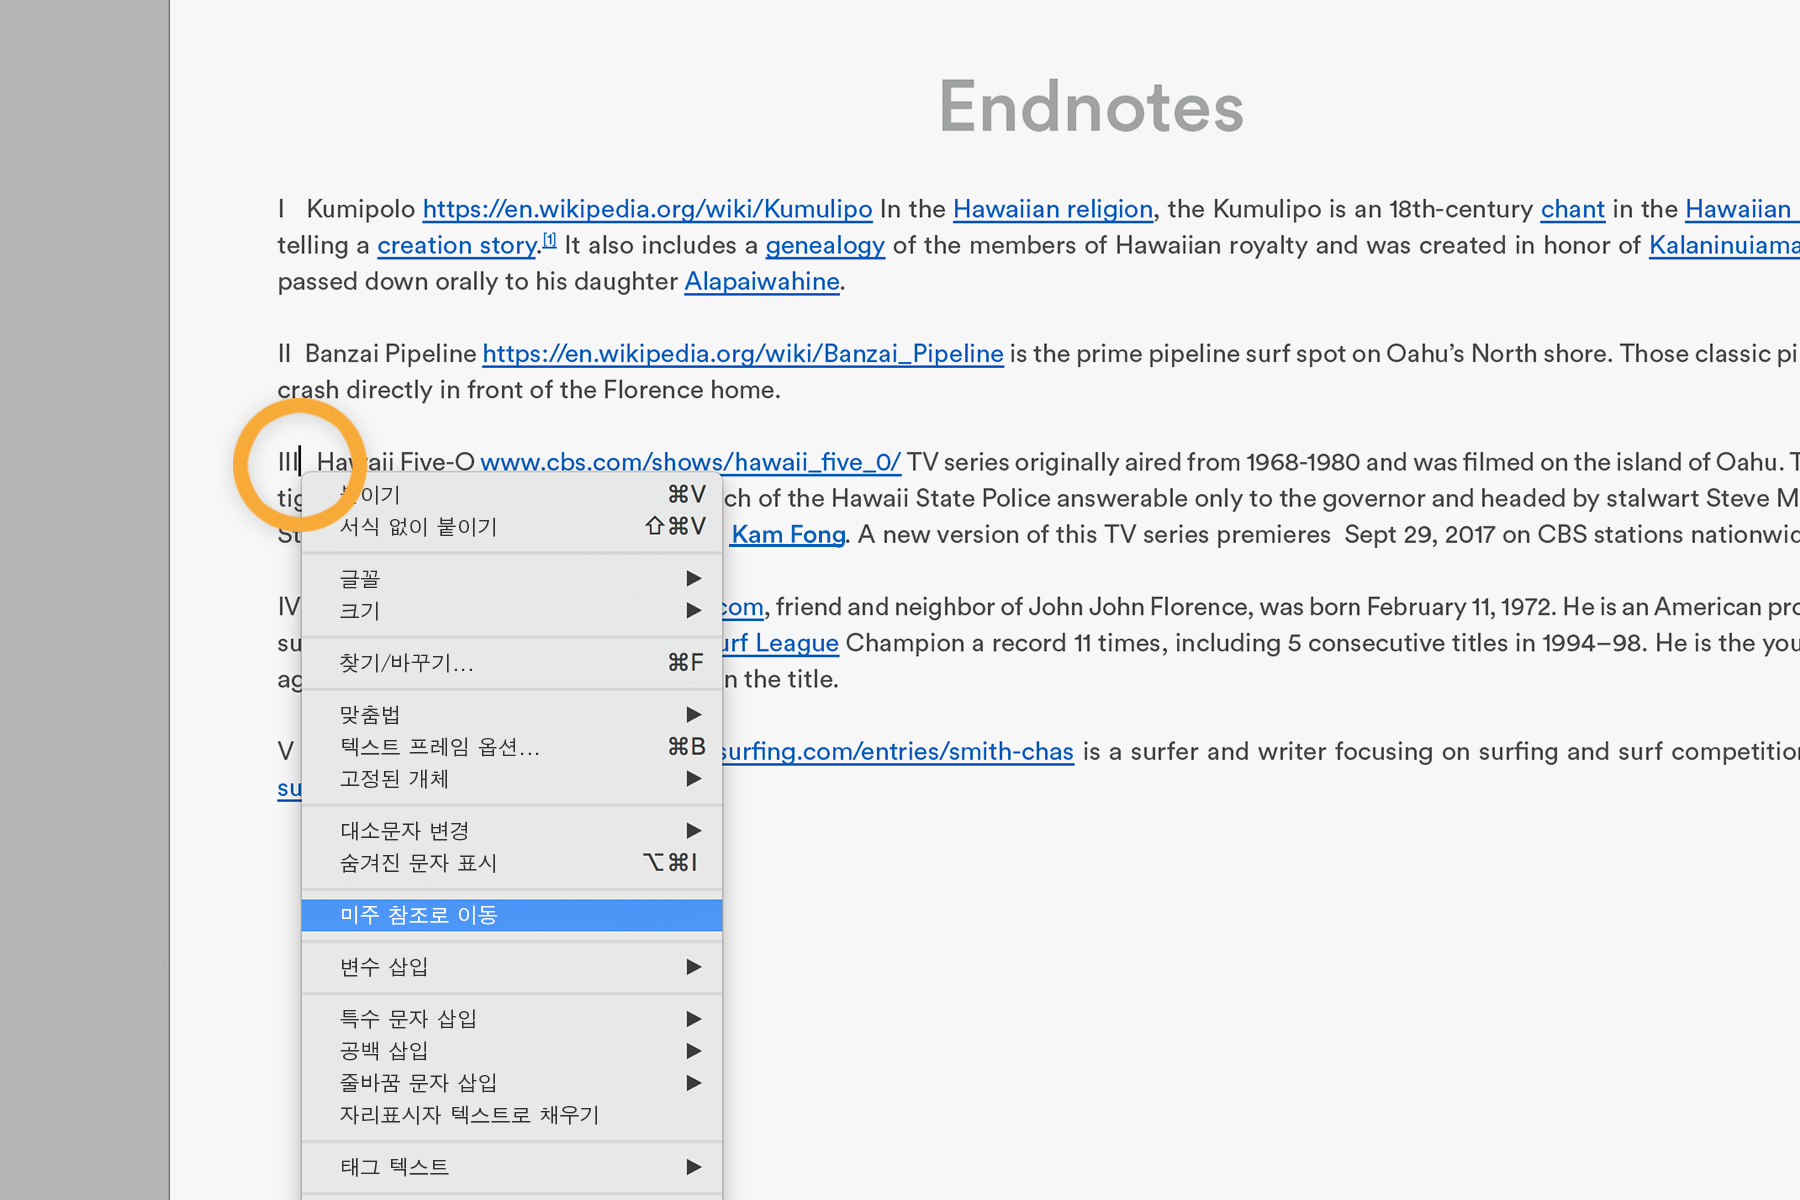Image resolution: width=1800 pixels, height=1200 pixels.
Task: Select 미주 참조로 이동 menu item
Action: point(511,915)
